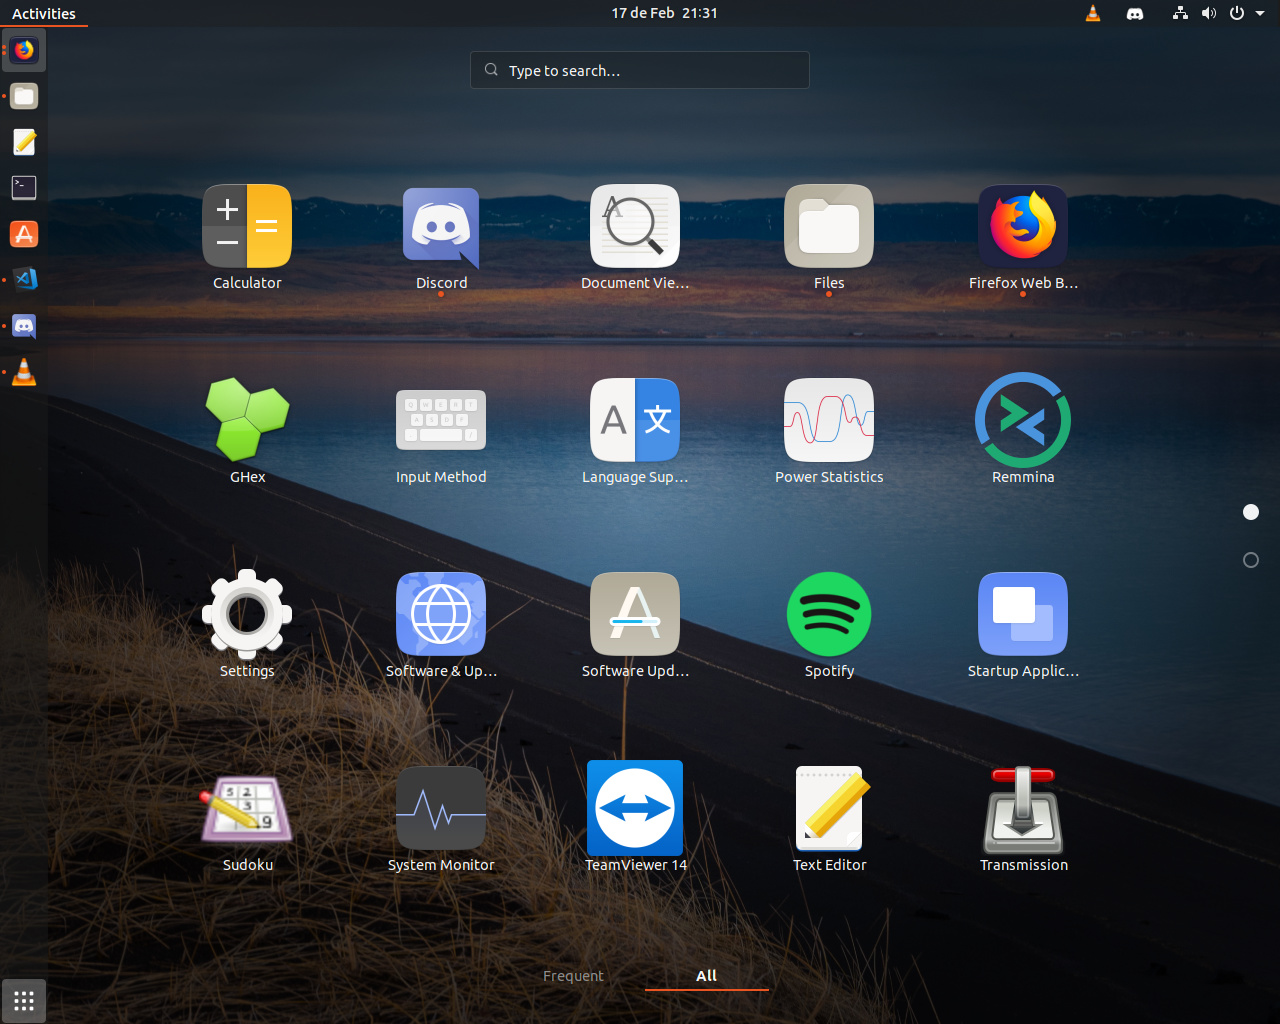This screenshot has height=1024, width=1280.
Task: Open System Monitor
Action: (x=441, y=808)
